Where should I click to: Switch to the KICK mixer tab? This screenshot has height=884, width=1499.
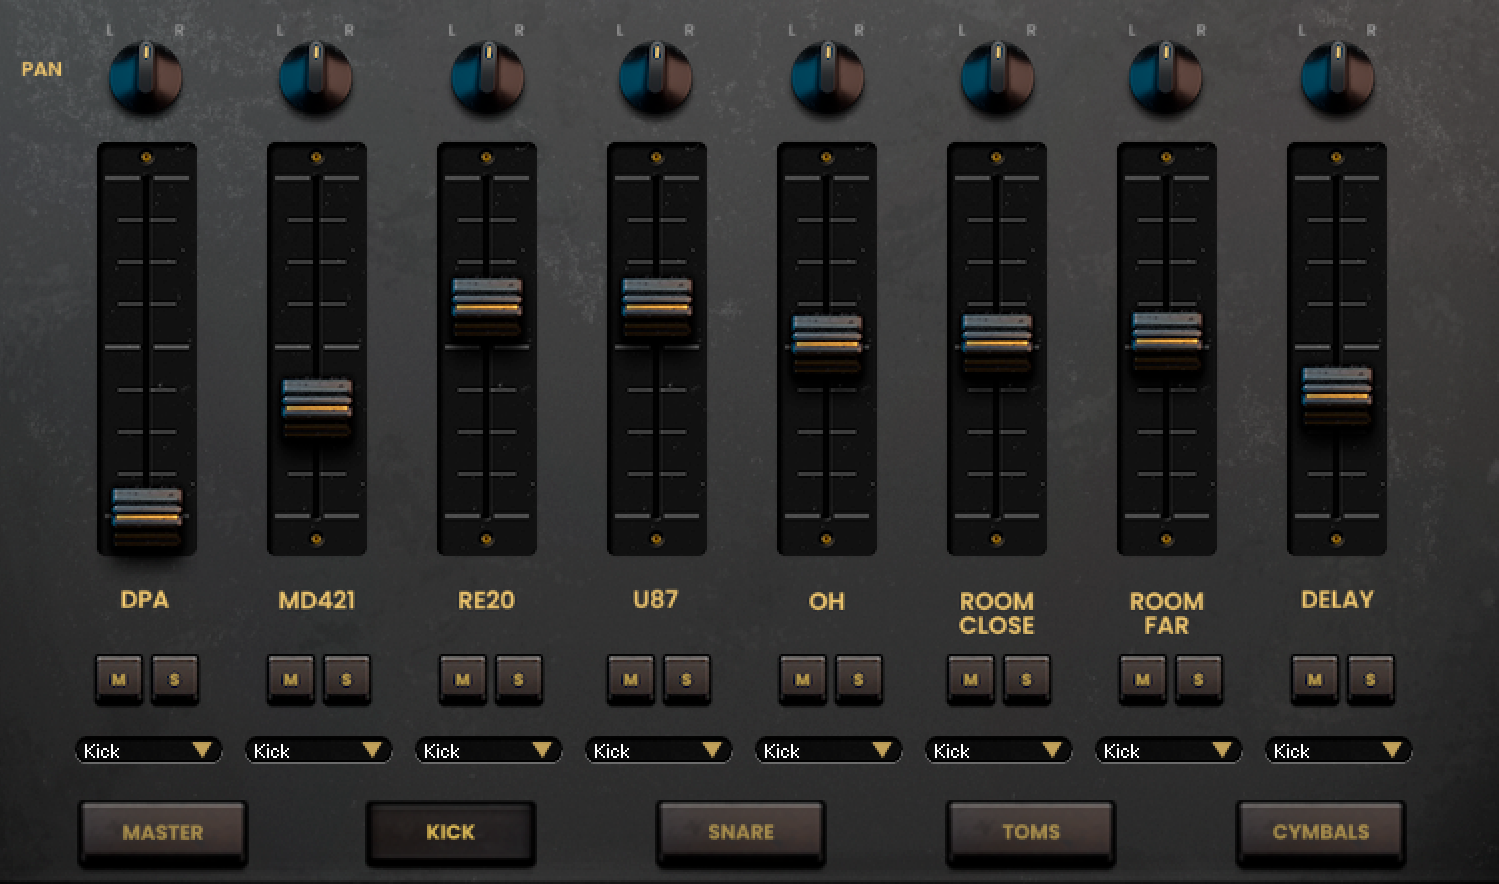[x=451, y=832]
